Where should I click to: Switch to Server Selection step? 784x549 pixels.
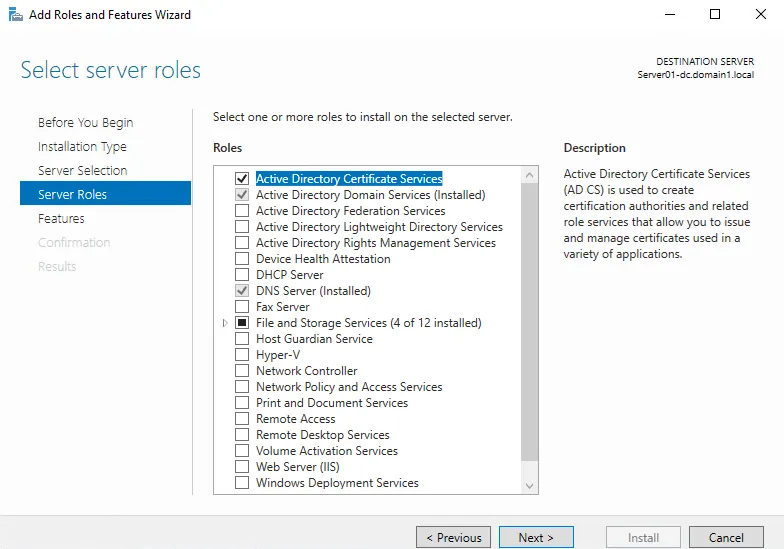pyautogui.click(x=82, y=171)
